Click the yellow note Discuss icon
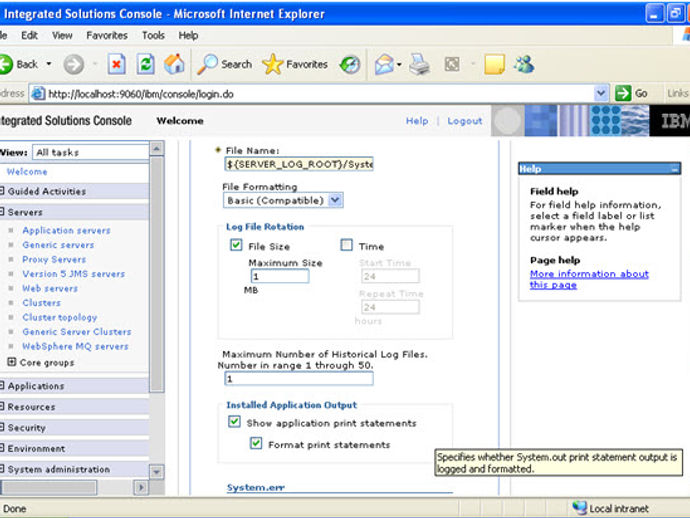 coord(494,65)
